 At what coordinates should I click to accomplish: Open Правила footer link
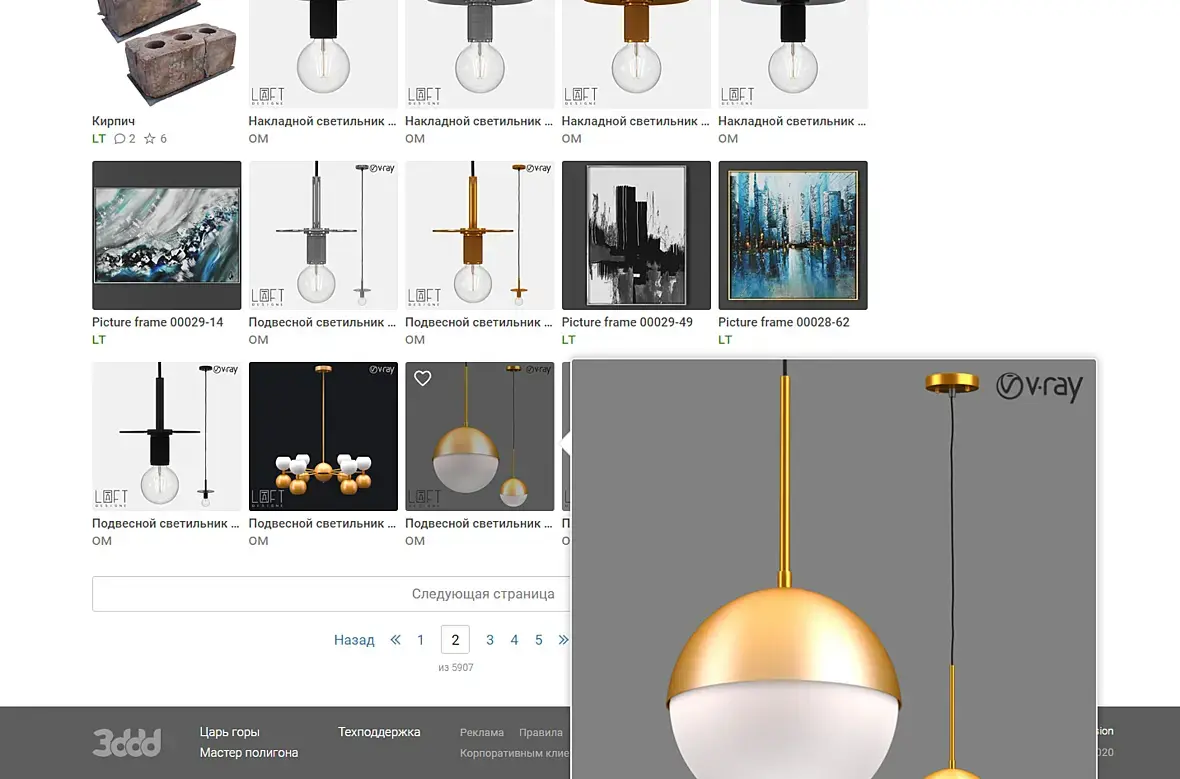(x=540, y=732)
